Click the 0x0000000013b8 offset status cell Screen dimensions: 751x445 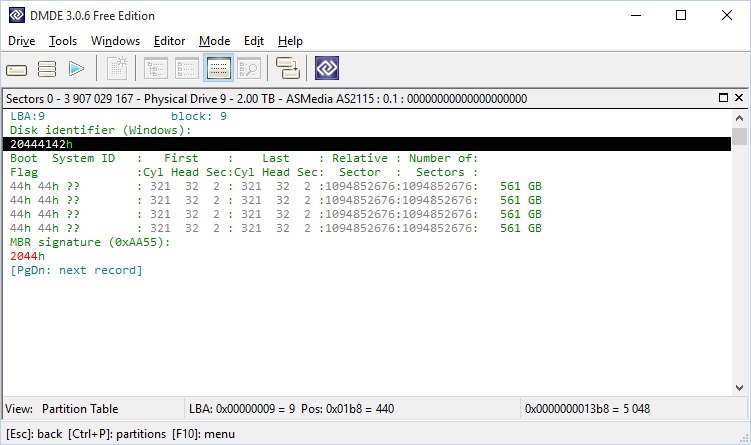tap(633, 409)
